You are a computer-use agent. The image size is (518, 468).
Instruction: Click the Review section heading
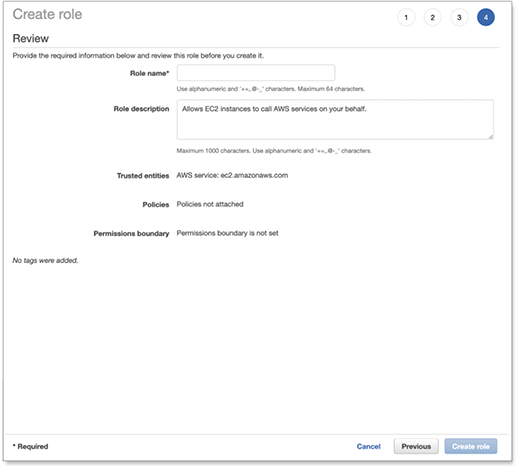pyautogui.click(x=31, y=38)
